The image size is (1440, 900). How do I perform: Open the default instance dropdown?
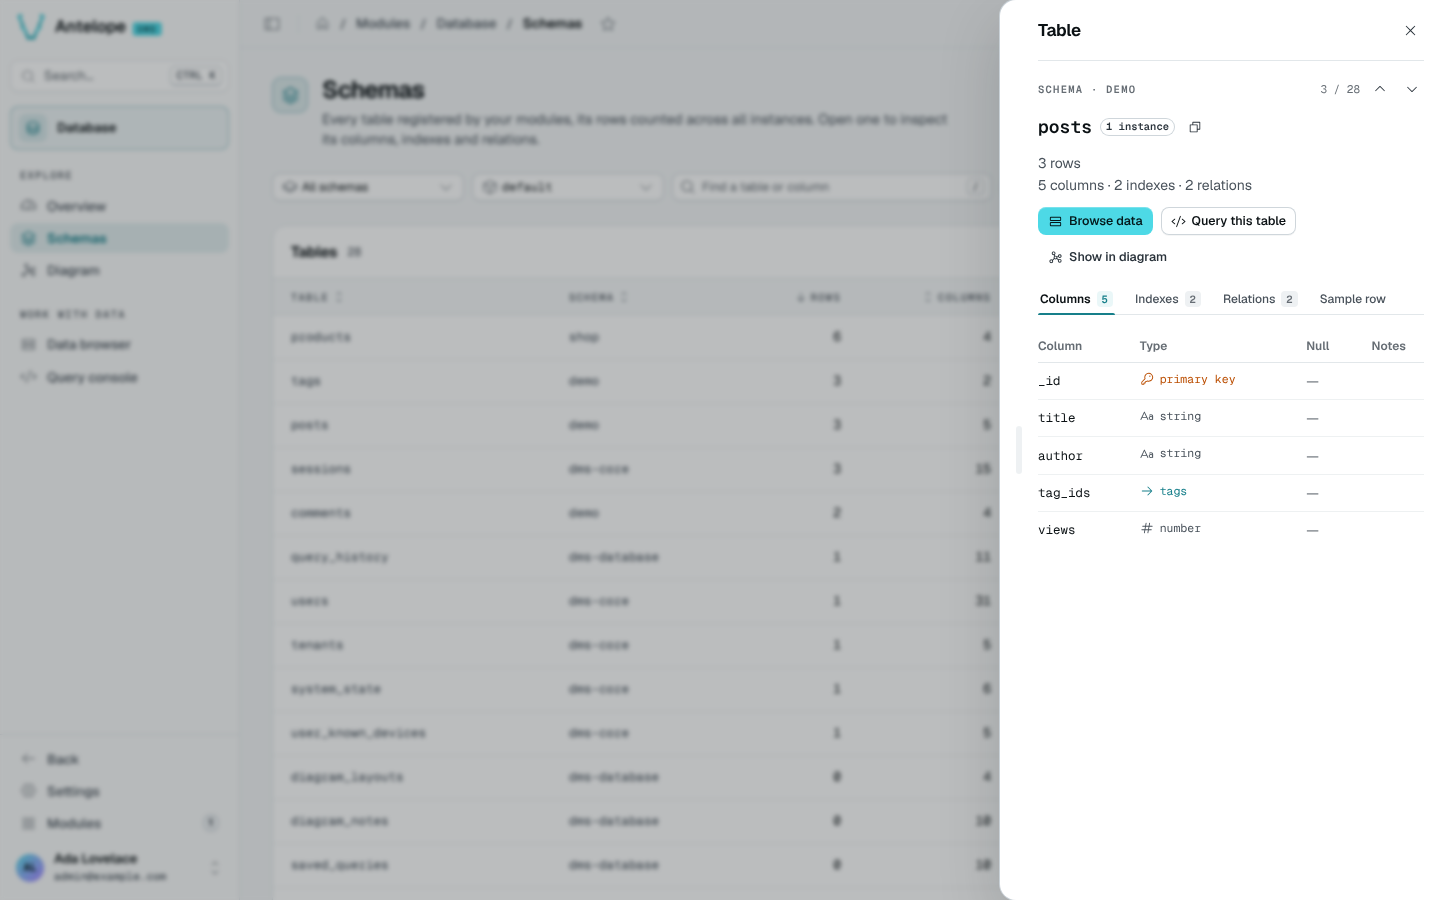pyautogui.click(x=568, y=187)
